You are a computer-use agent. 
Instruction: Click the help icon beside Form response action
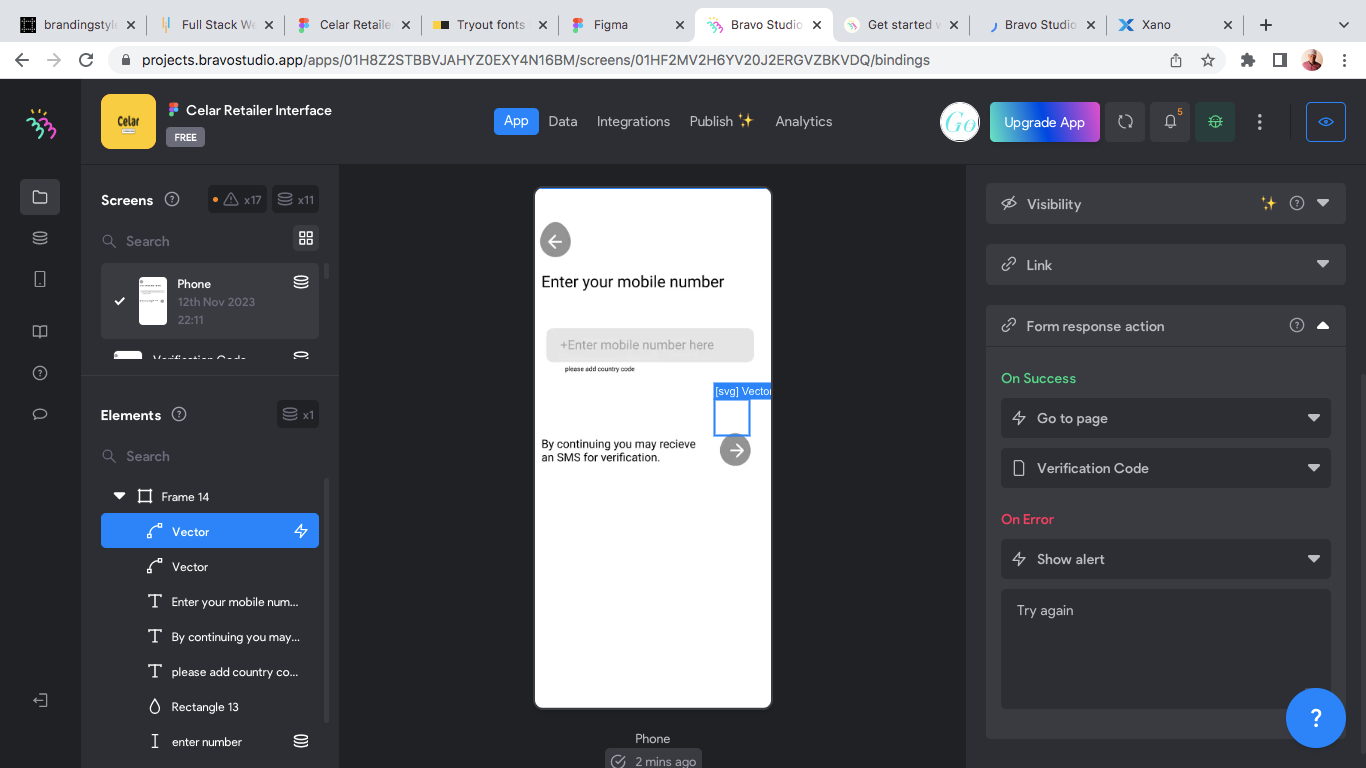click(1297, 325)
